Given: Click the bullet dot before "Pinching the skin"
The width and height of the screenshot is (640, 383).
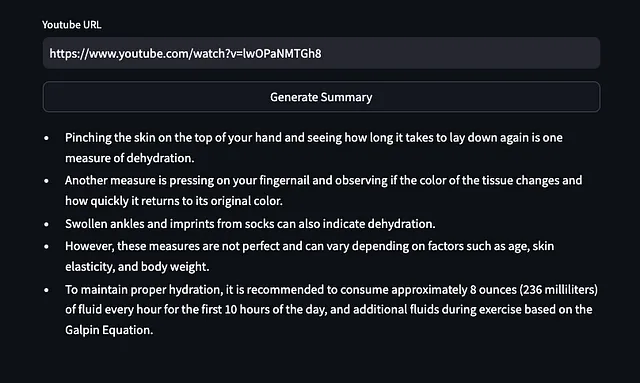Looking at the screenshot, I should tap(46, 138).
